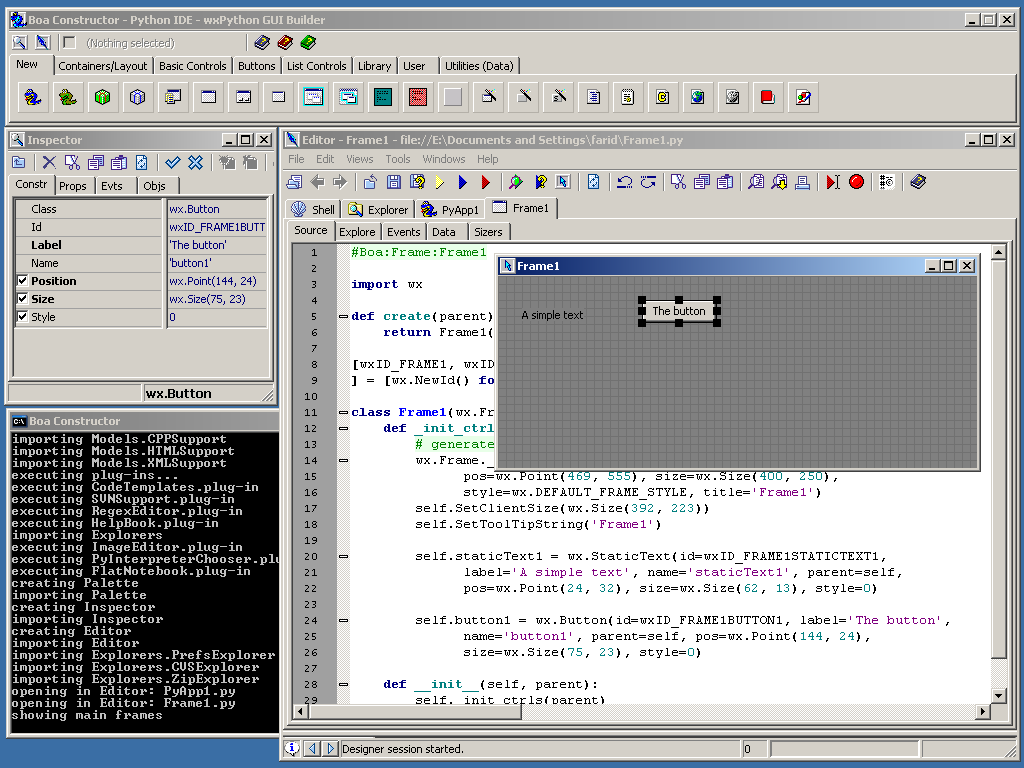The image size is (1024, 768).
Task: Open the help book icon in the Editor toolbar
Action: tap(918, 182)
